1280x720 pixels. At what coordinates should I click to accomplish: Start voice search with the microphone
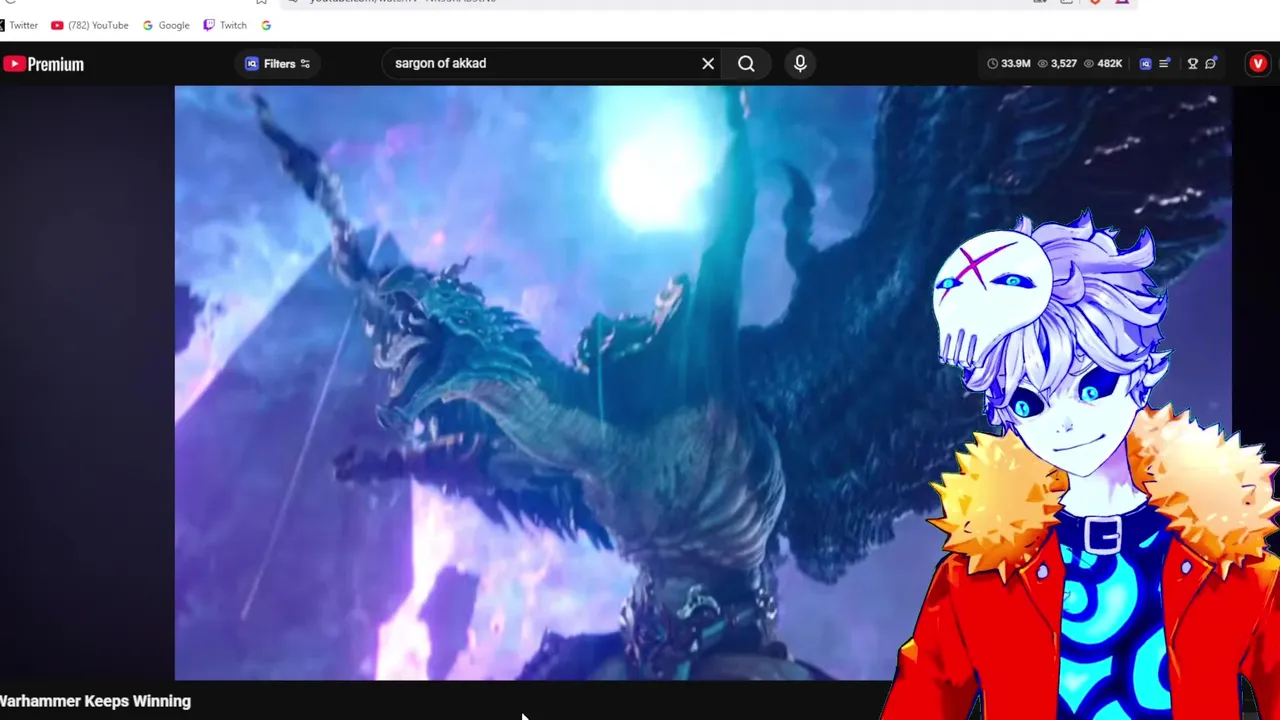point(800,64)
